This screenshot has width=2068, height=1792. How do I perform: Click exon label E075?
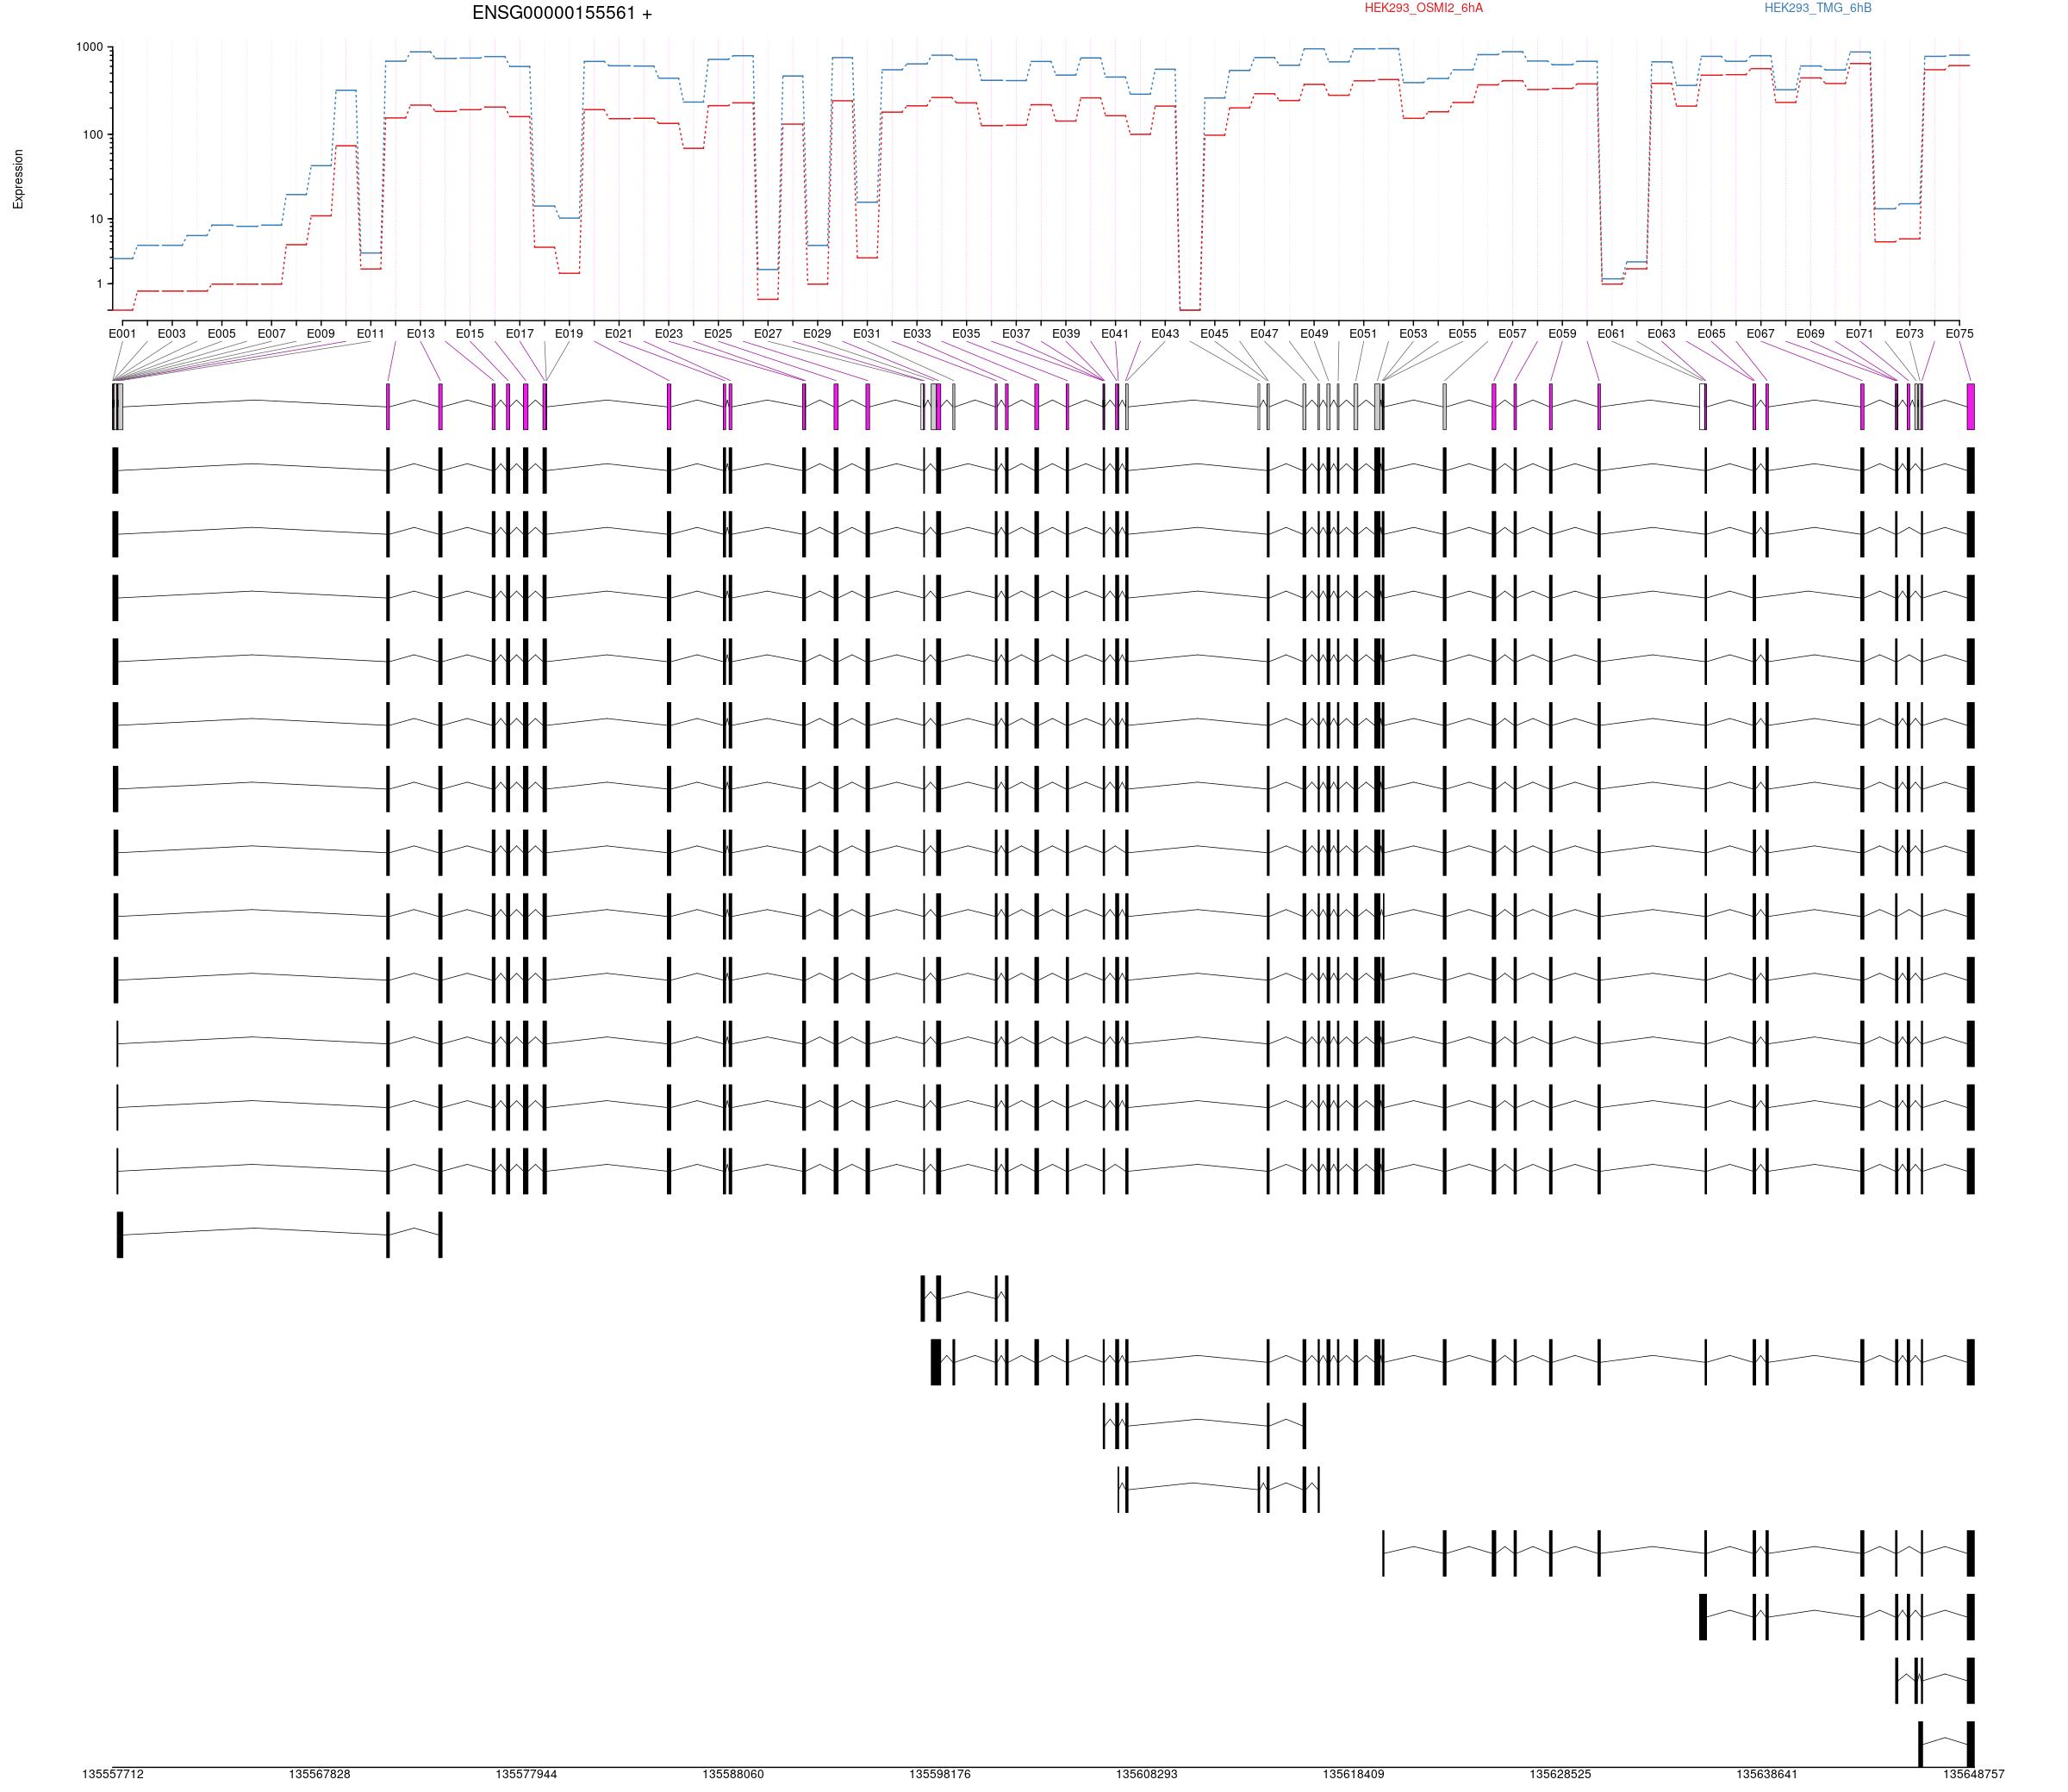pos(1959,334)
